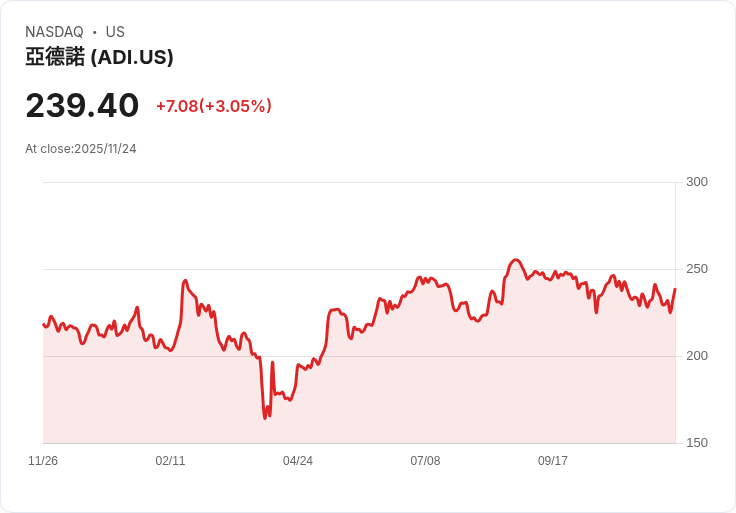Click the 300 y-axis price label

coord(697,182)
